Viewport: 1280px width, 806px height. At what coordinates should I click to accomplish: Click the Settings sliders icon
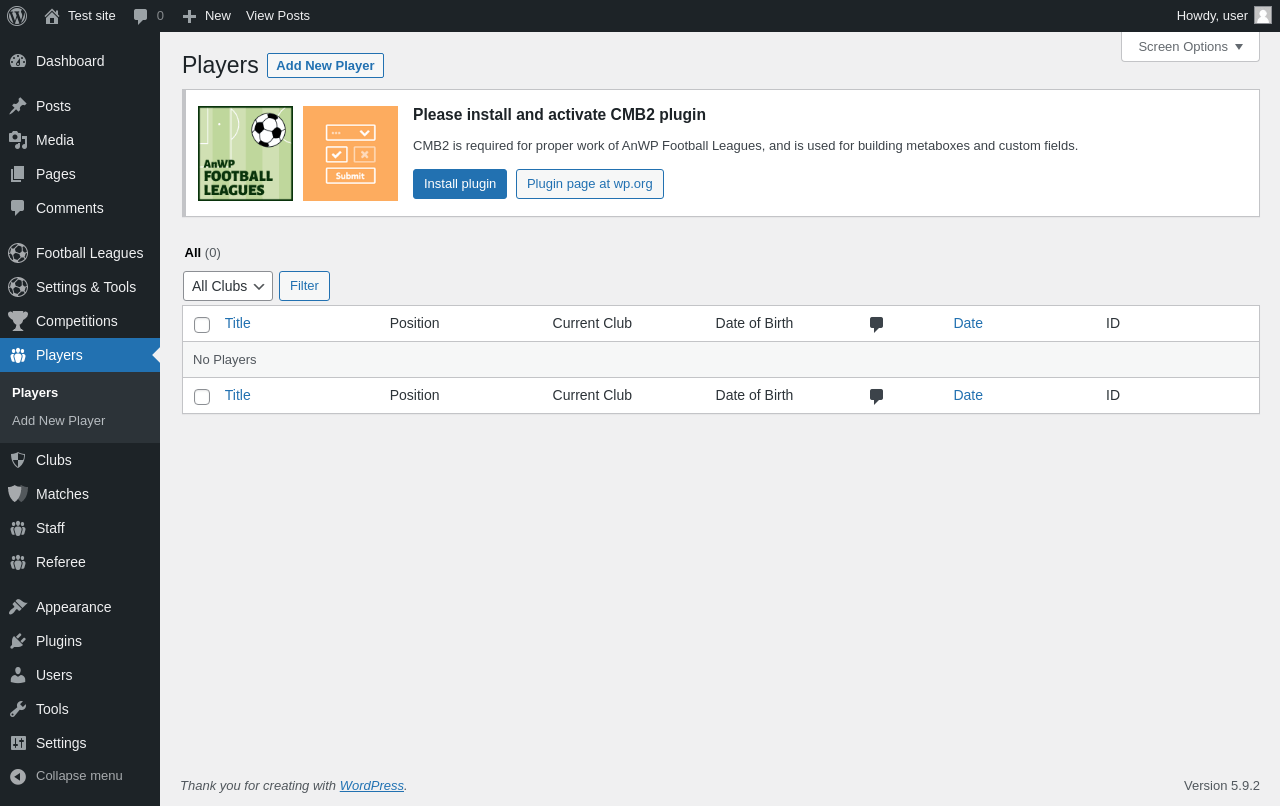pyautogui.click(x=18, y=743)
